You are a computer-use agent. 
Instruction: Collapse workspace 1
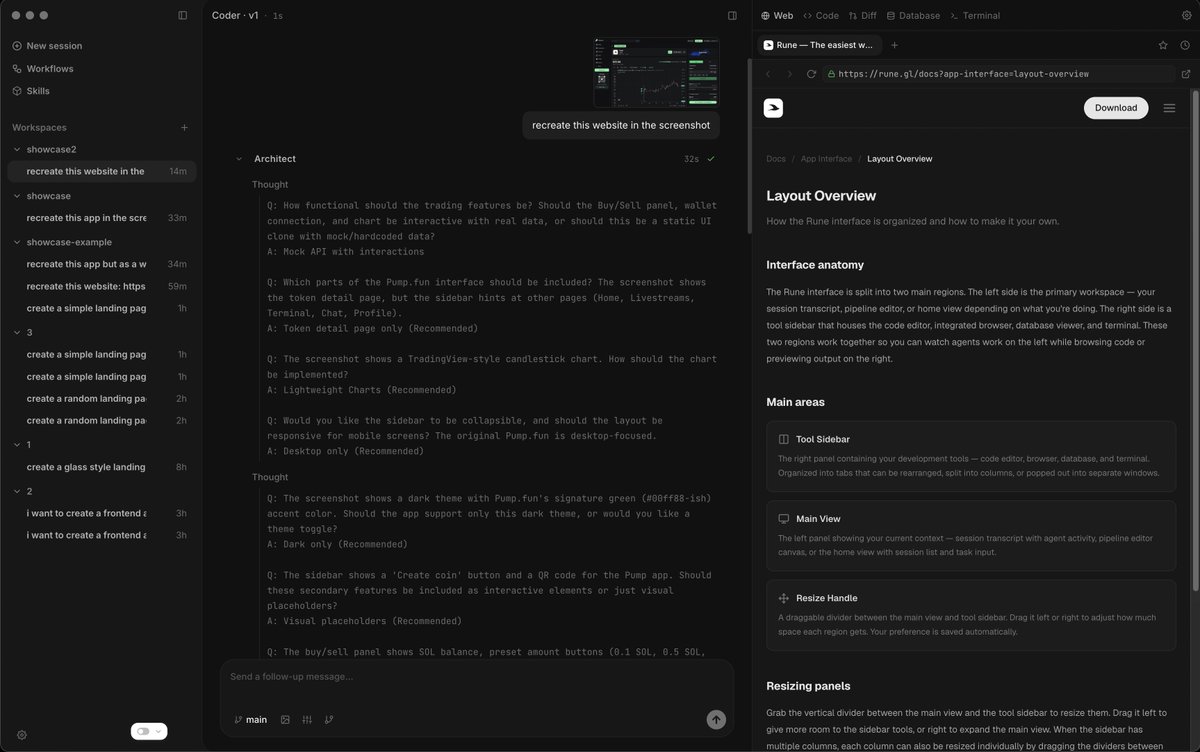coord(16,445)
